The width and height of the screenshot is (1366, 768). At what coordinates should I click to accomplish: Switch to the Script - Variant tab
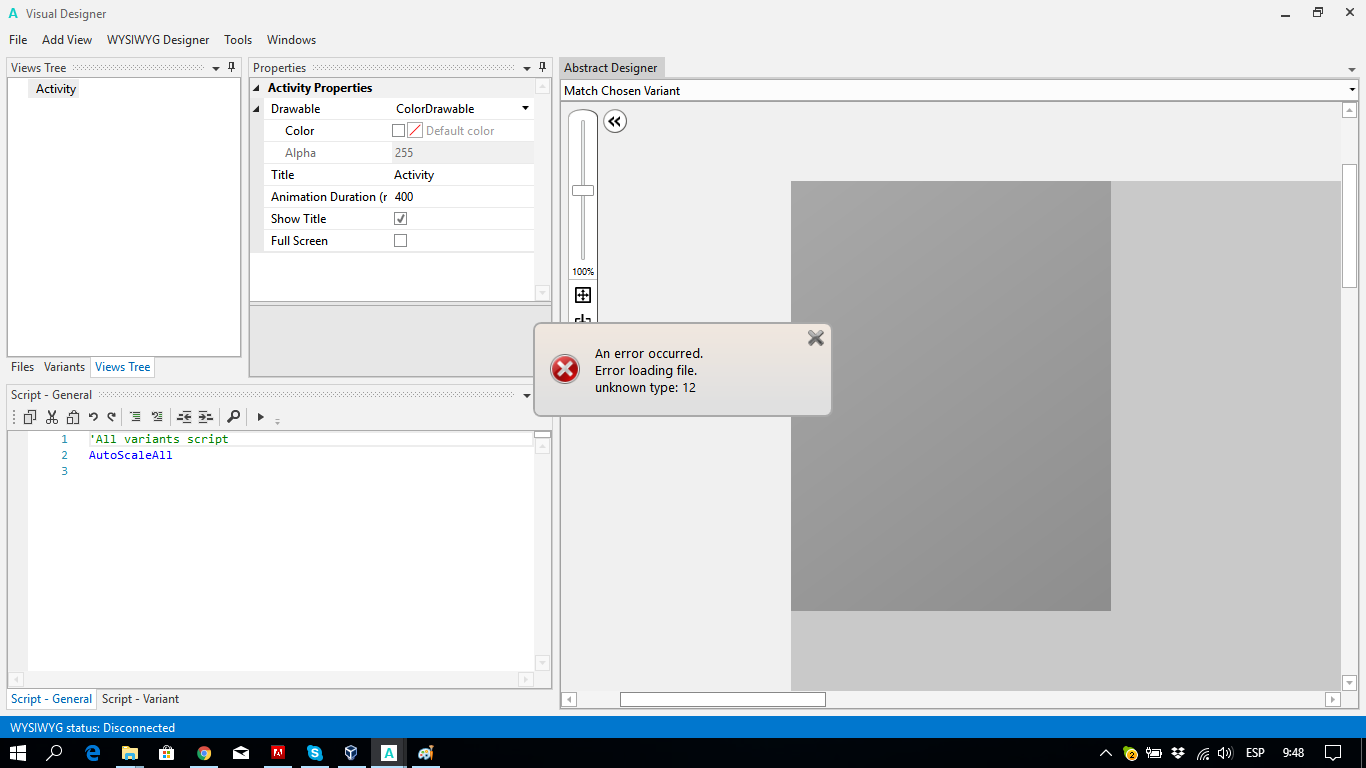tap(141, 699)
